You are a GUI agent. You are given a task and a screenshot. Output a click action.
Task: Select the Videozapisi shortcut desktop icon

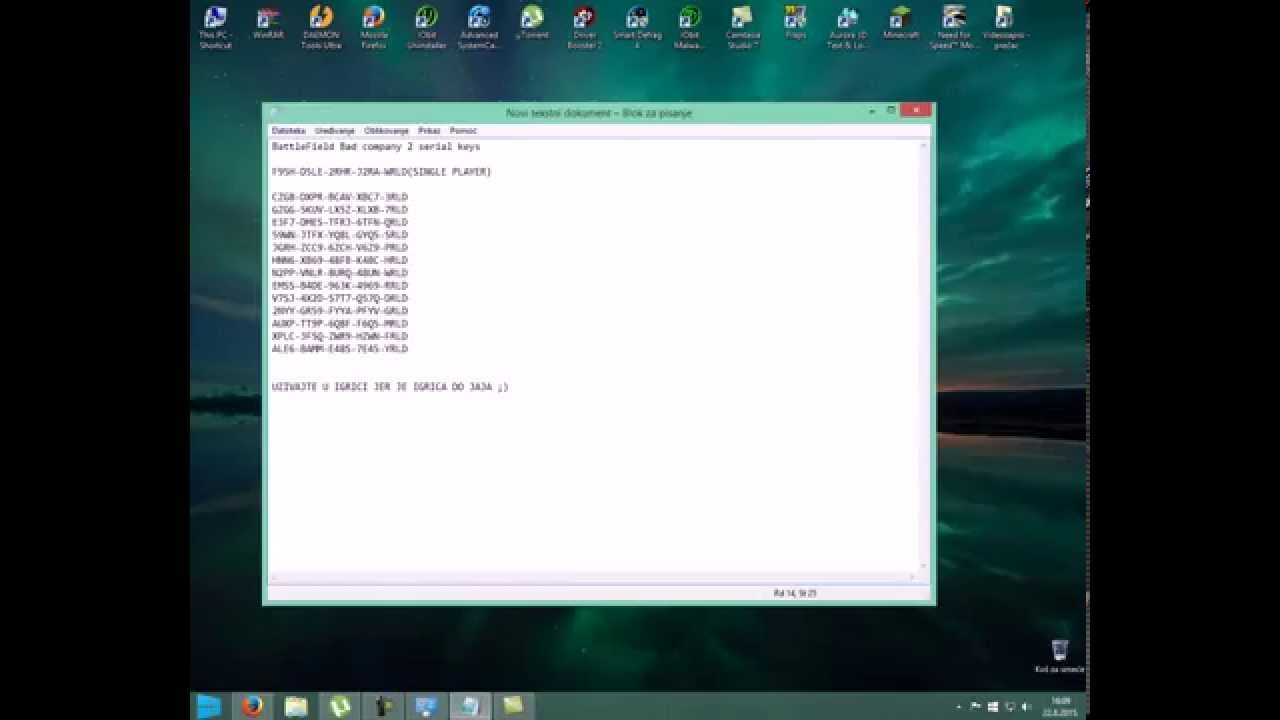point(1006,27)
